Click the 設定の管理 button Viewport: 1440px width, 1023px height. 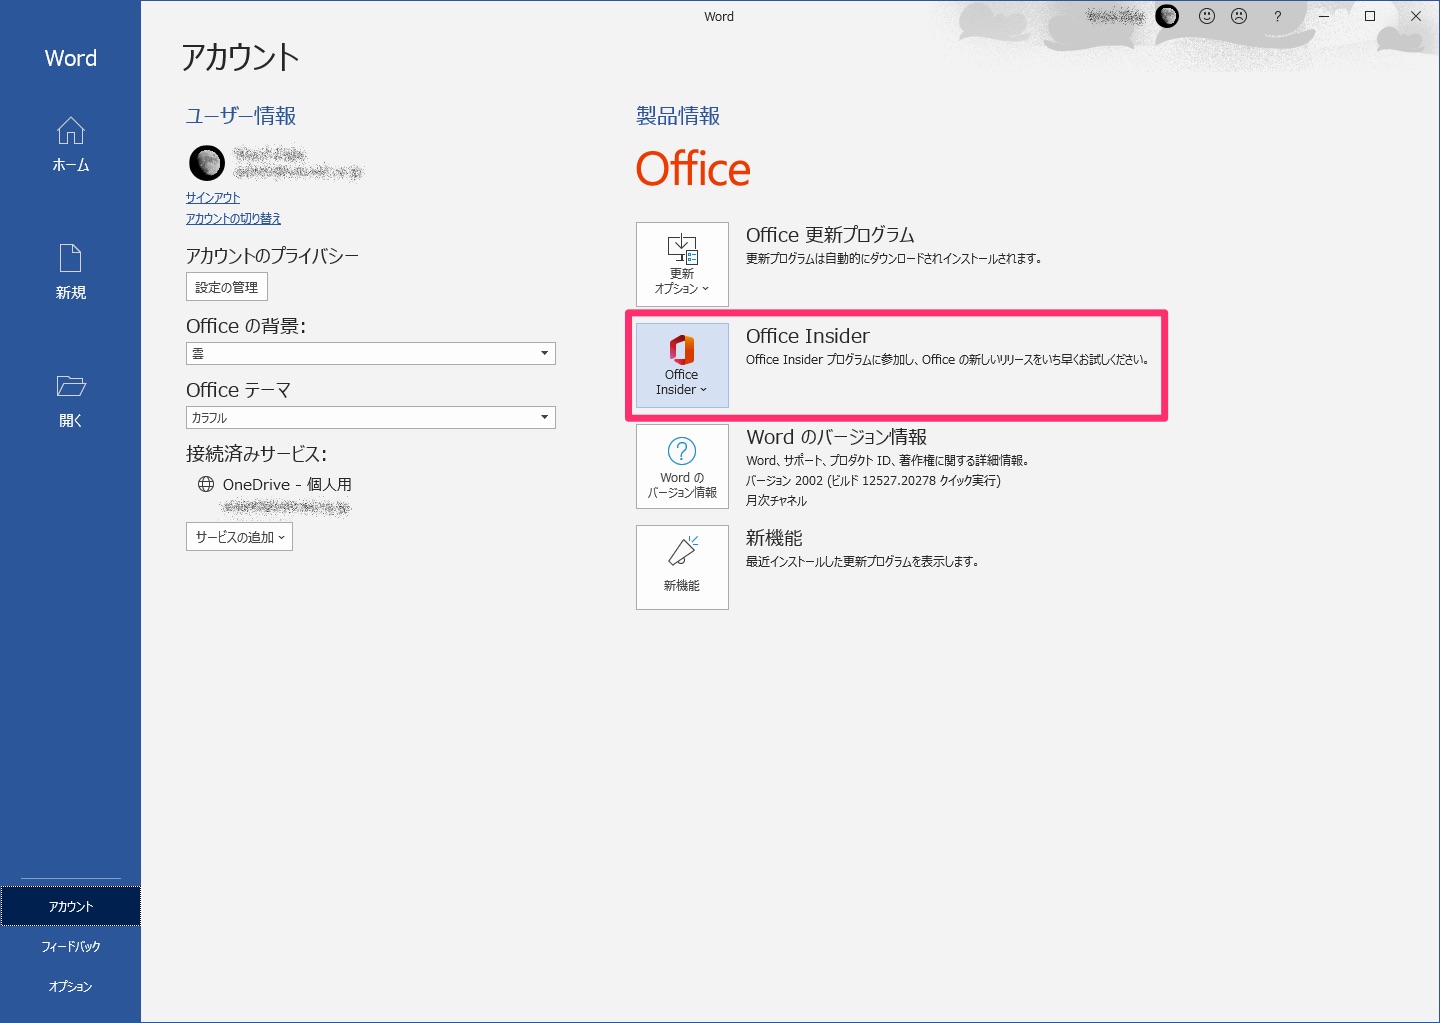[227, 287]
